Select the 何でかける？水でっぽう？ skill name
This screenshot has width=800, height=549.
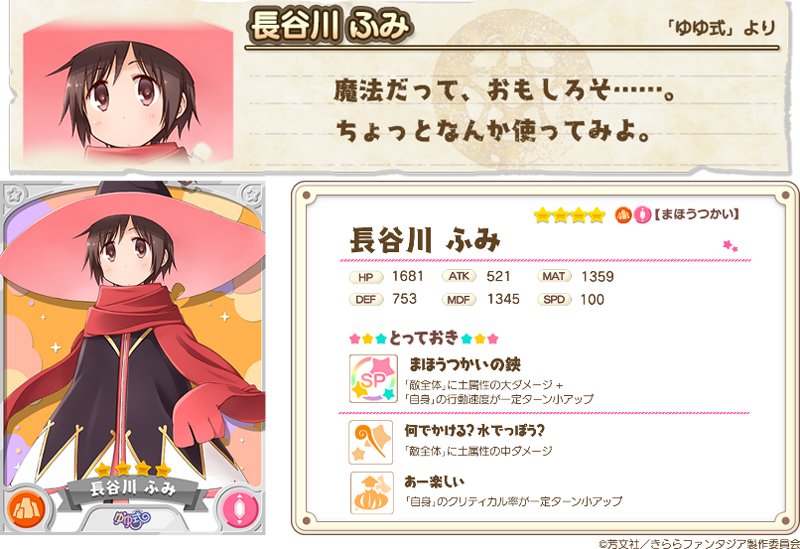(x=474, y=431)
